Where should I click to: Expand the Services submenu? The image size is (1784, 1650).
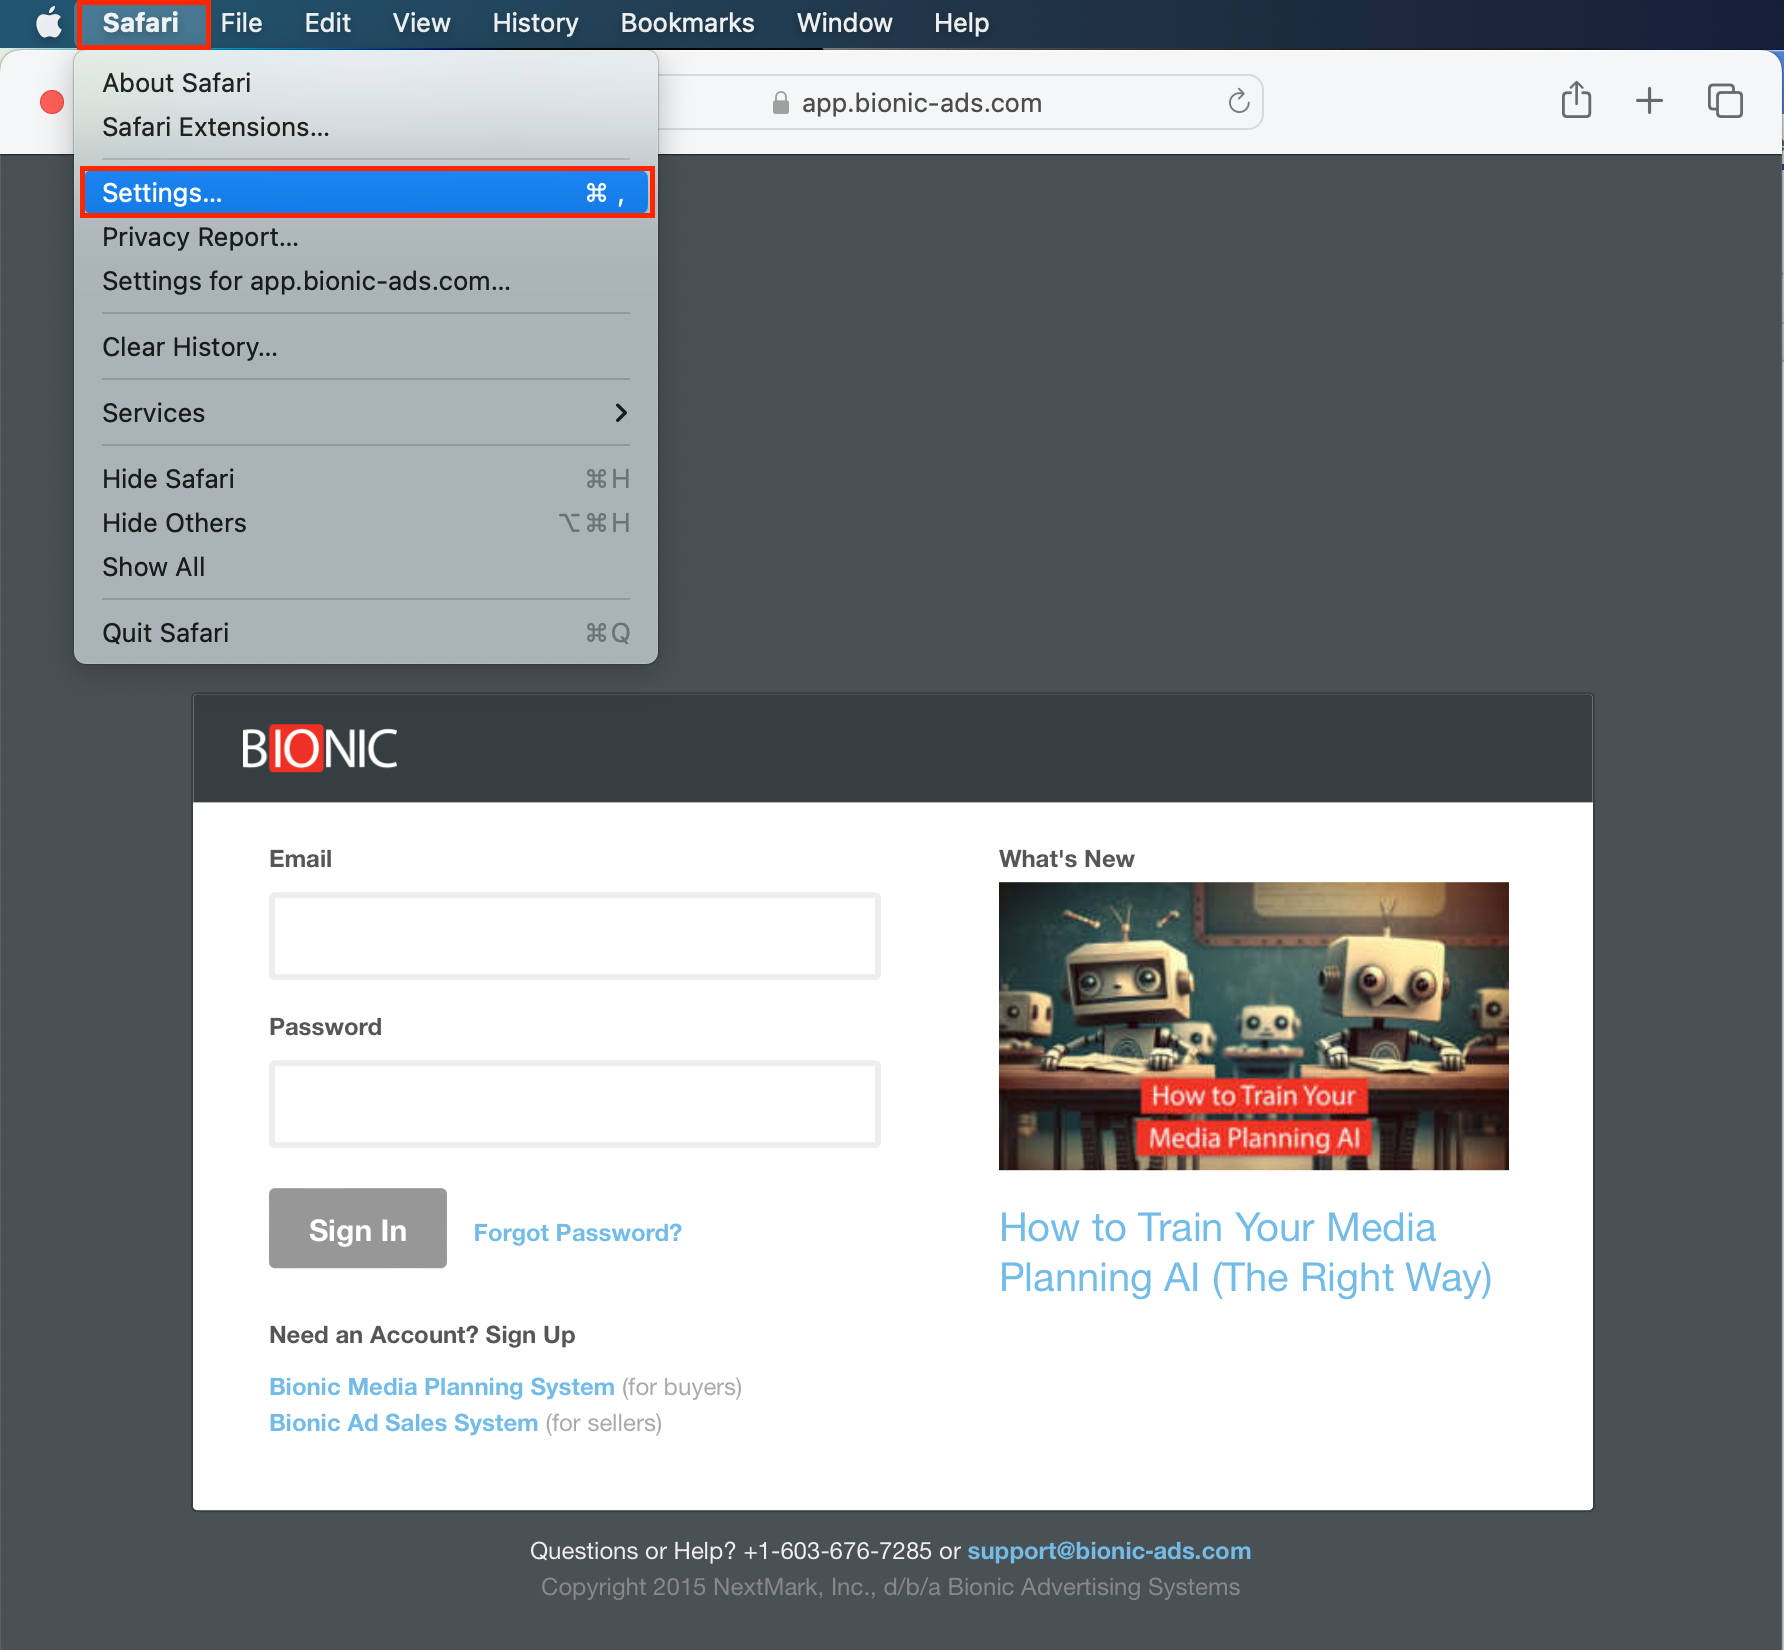(365, 413)
